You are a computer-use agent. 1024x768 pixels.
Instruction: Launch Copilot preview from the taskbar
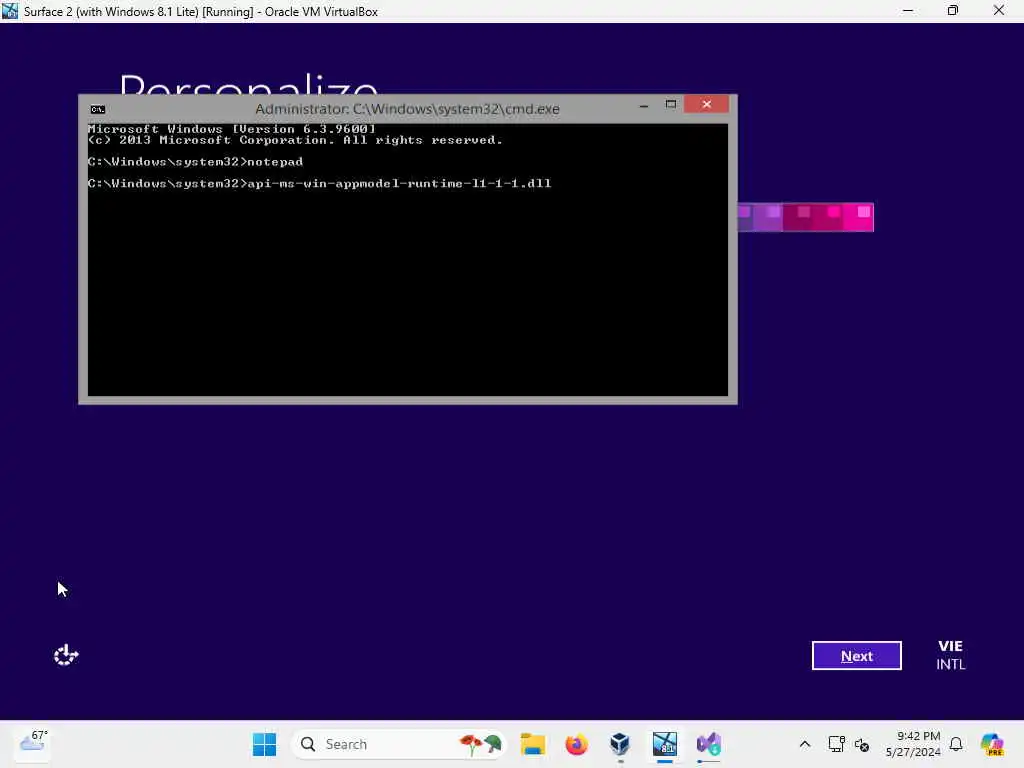coord(992,744)
